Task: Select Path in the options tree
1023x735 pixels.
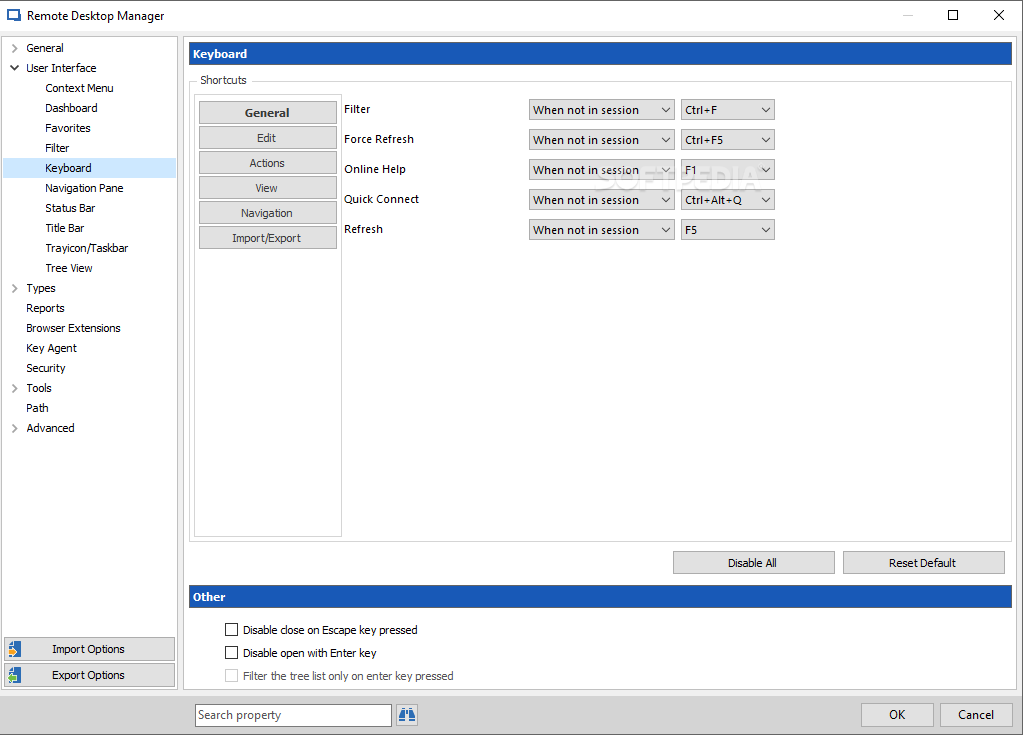Action: pyautogui.click(x=37, y=408)
